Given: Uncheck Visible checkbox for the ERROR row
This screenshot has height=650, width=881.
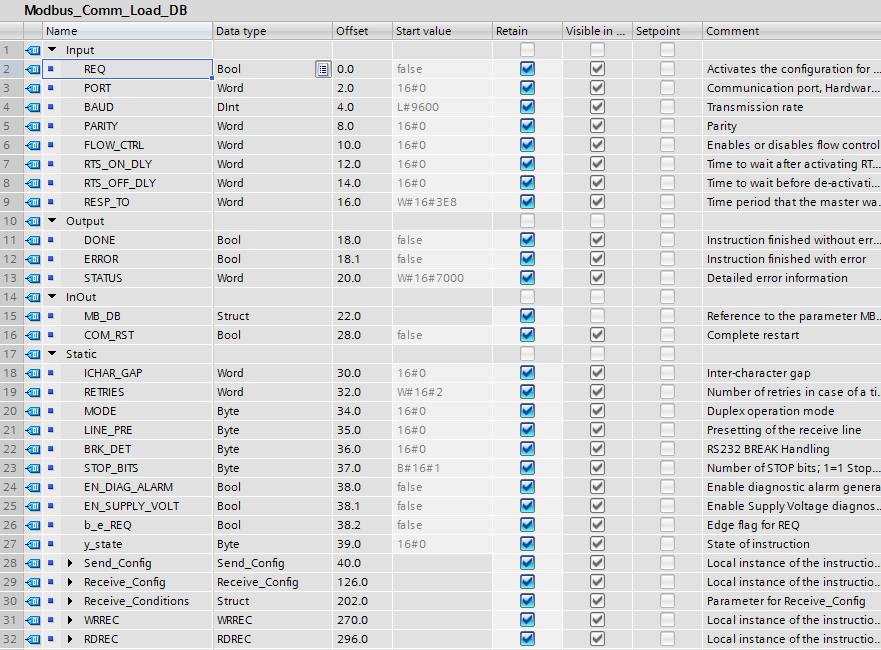Looking at the screenshot, I should [x=597, y=259].
